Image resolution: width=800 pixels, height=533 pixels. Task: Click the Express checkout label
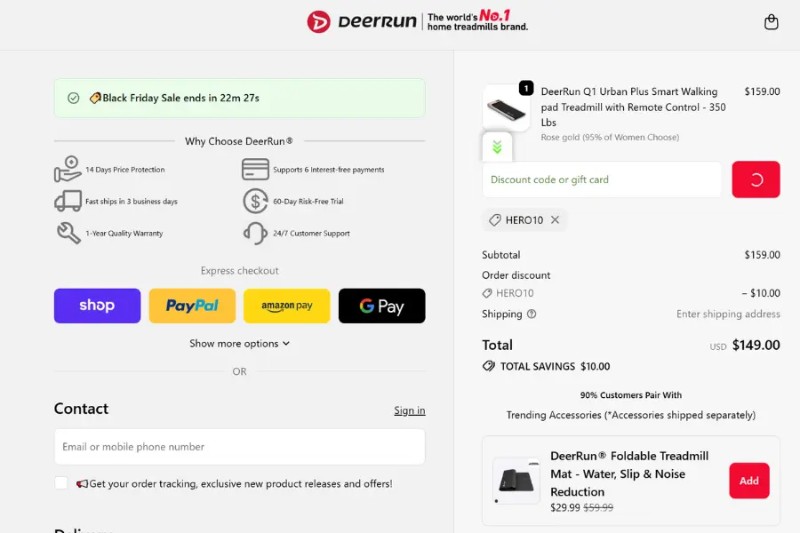pyautogui.click(x=239, y=270)
